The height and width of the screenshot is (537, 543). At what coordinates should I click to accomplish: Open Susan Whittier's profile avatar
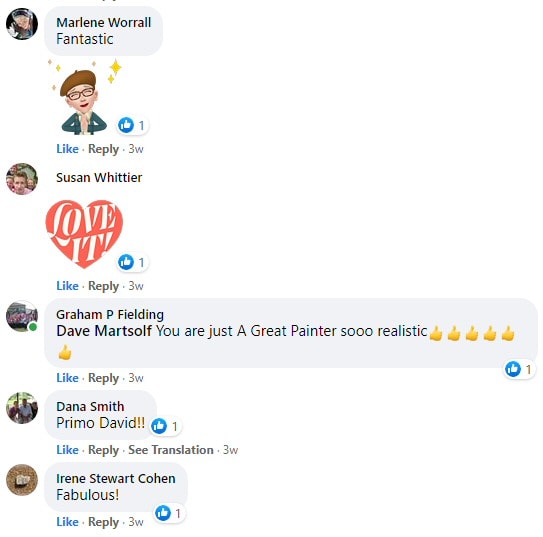pos(22,179)
